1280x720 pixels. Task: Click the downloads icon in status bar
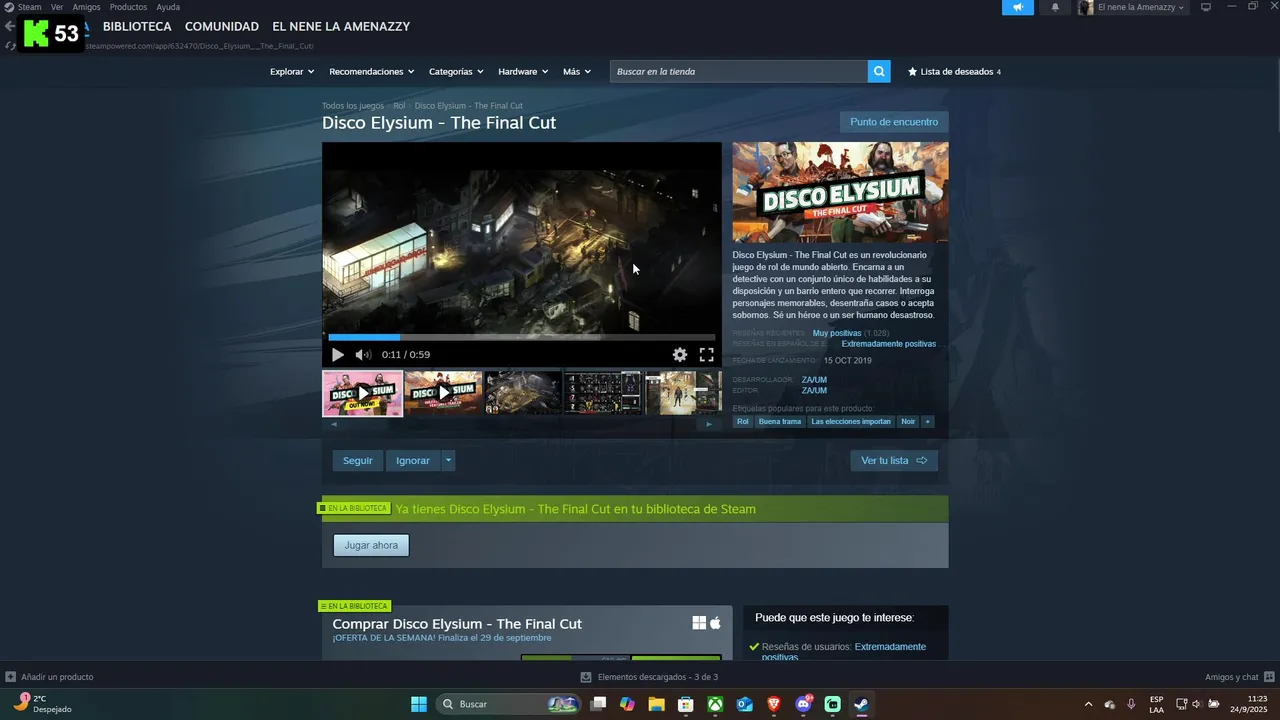(586, 677)
